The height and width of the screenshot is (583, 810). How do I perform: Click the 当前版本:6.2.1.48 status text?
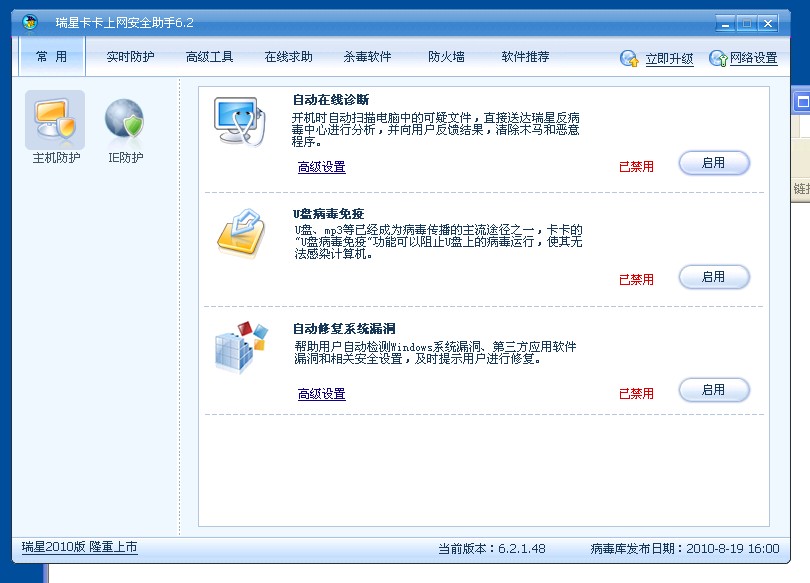click(x=492, y=548)
